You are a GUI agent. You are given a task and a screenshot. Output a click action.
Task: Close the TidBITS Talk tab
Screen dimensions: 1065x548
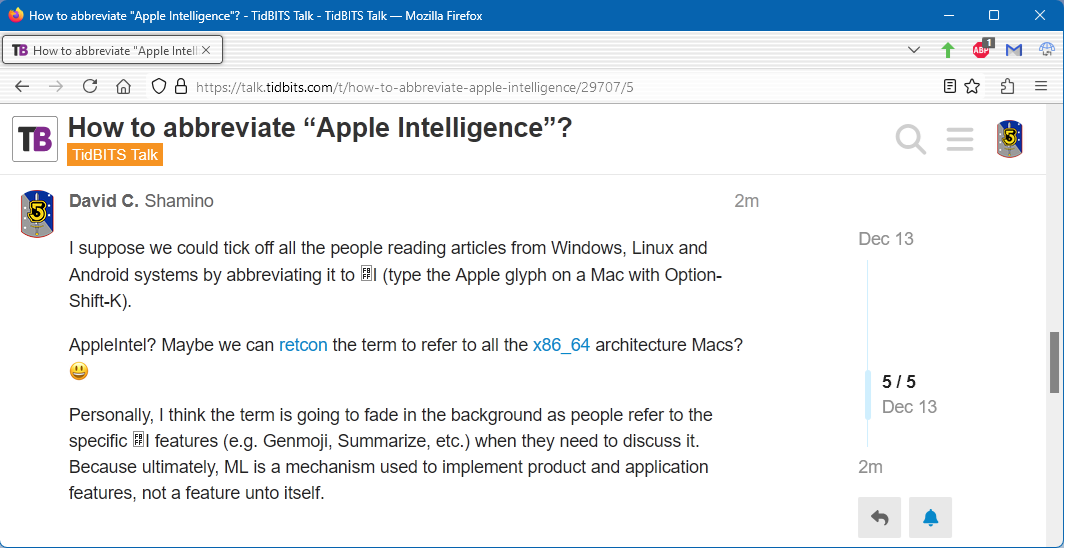click(206, 50)
